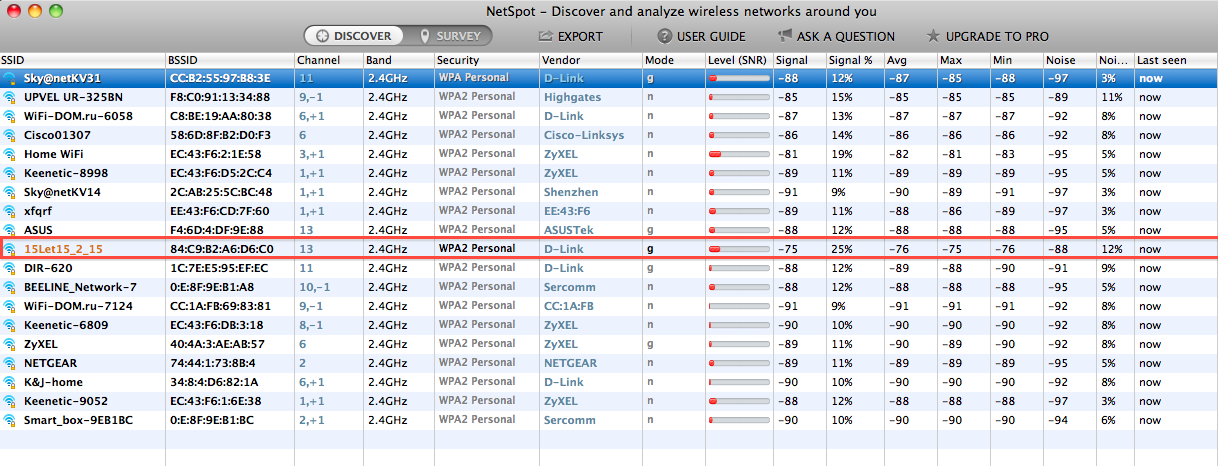Sort by Max column header
This screenshot has width=1218, height=466.
pos(962,60)
